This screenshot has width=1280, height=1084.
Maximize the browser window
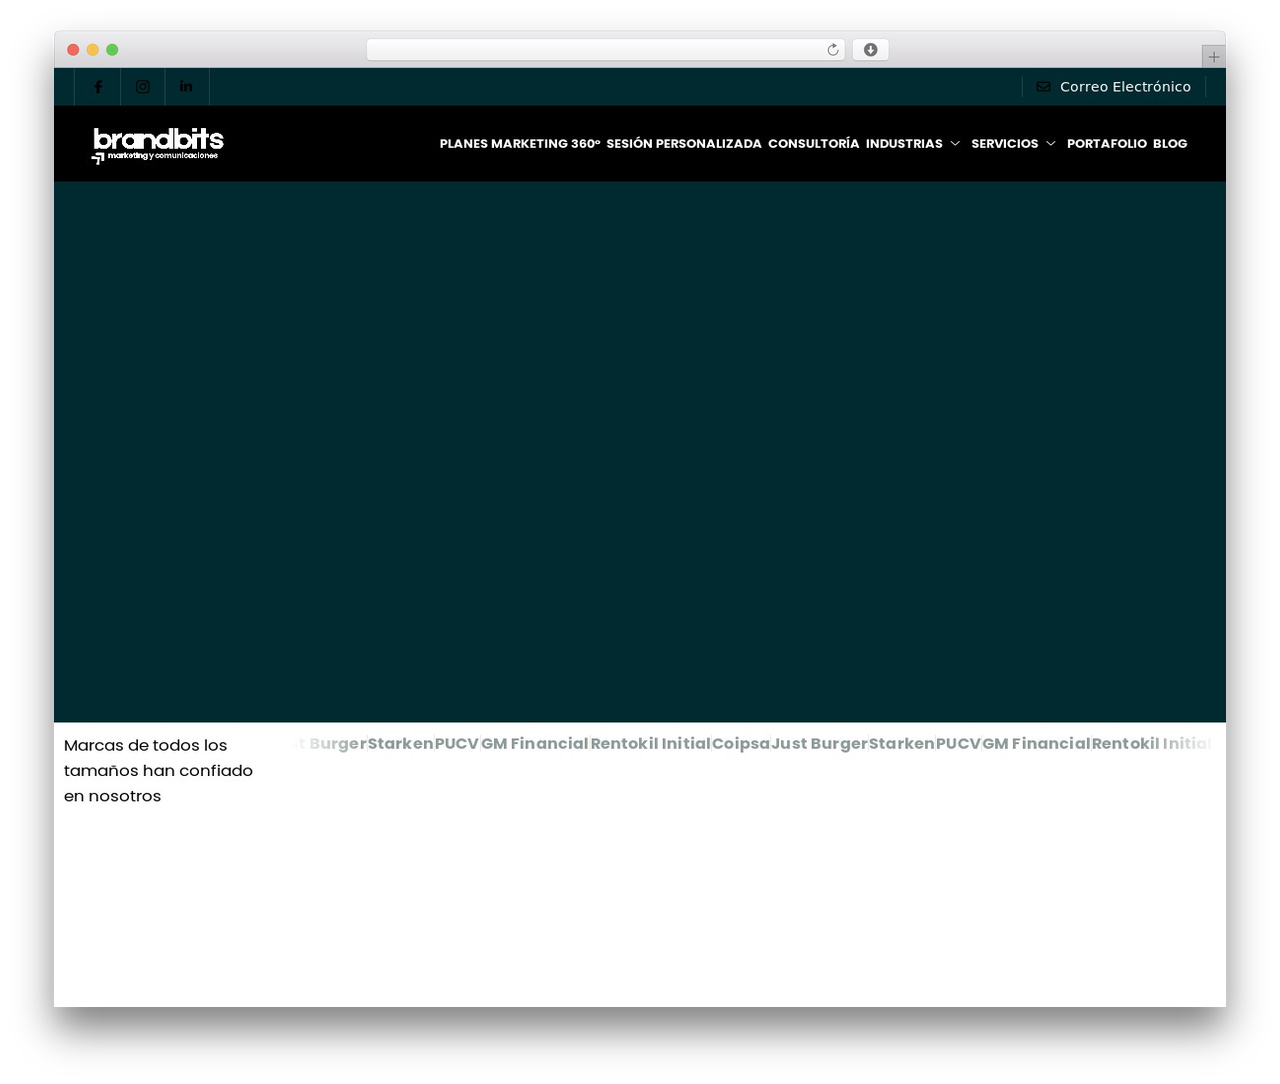[112, 50]
